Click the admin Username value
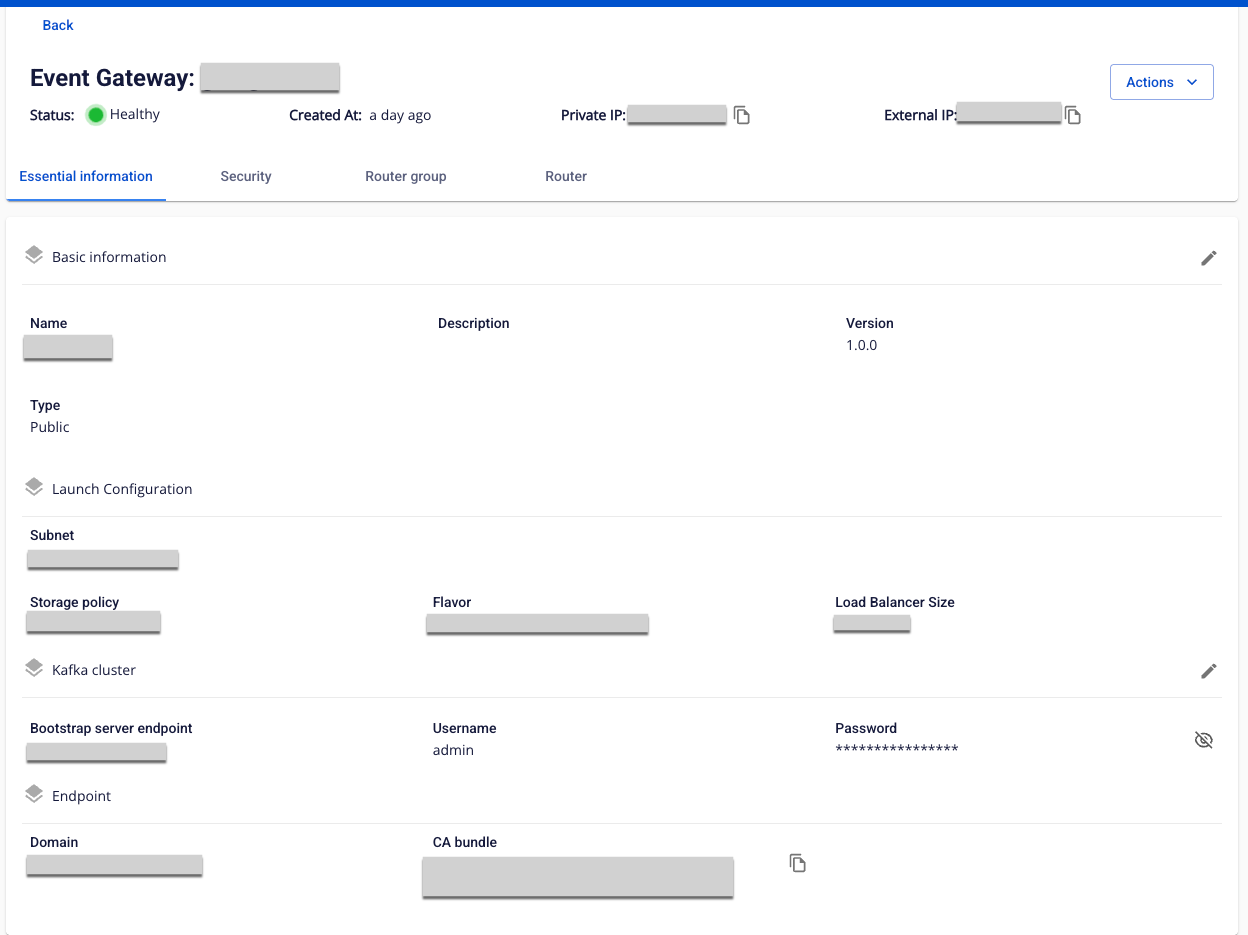The height and width of the screenshot is (935, 1248). (x=453, y=750)
